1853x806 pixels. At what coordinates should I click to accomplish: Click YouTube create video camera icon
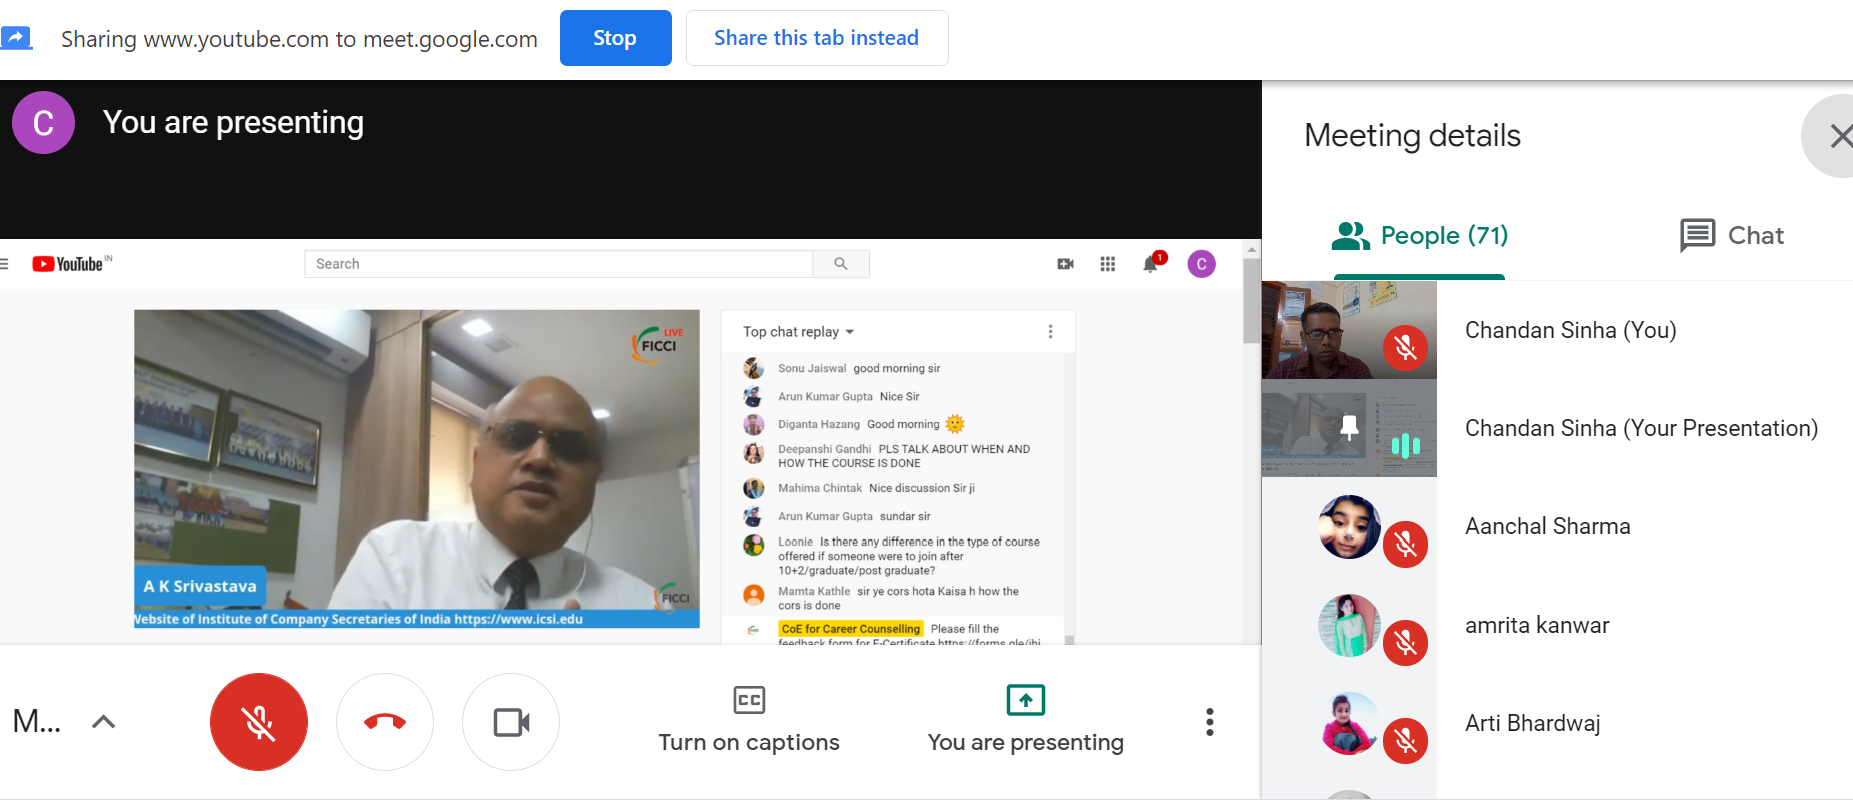click(1065, 264)
